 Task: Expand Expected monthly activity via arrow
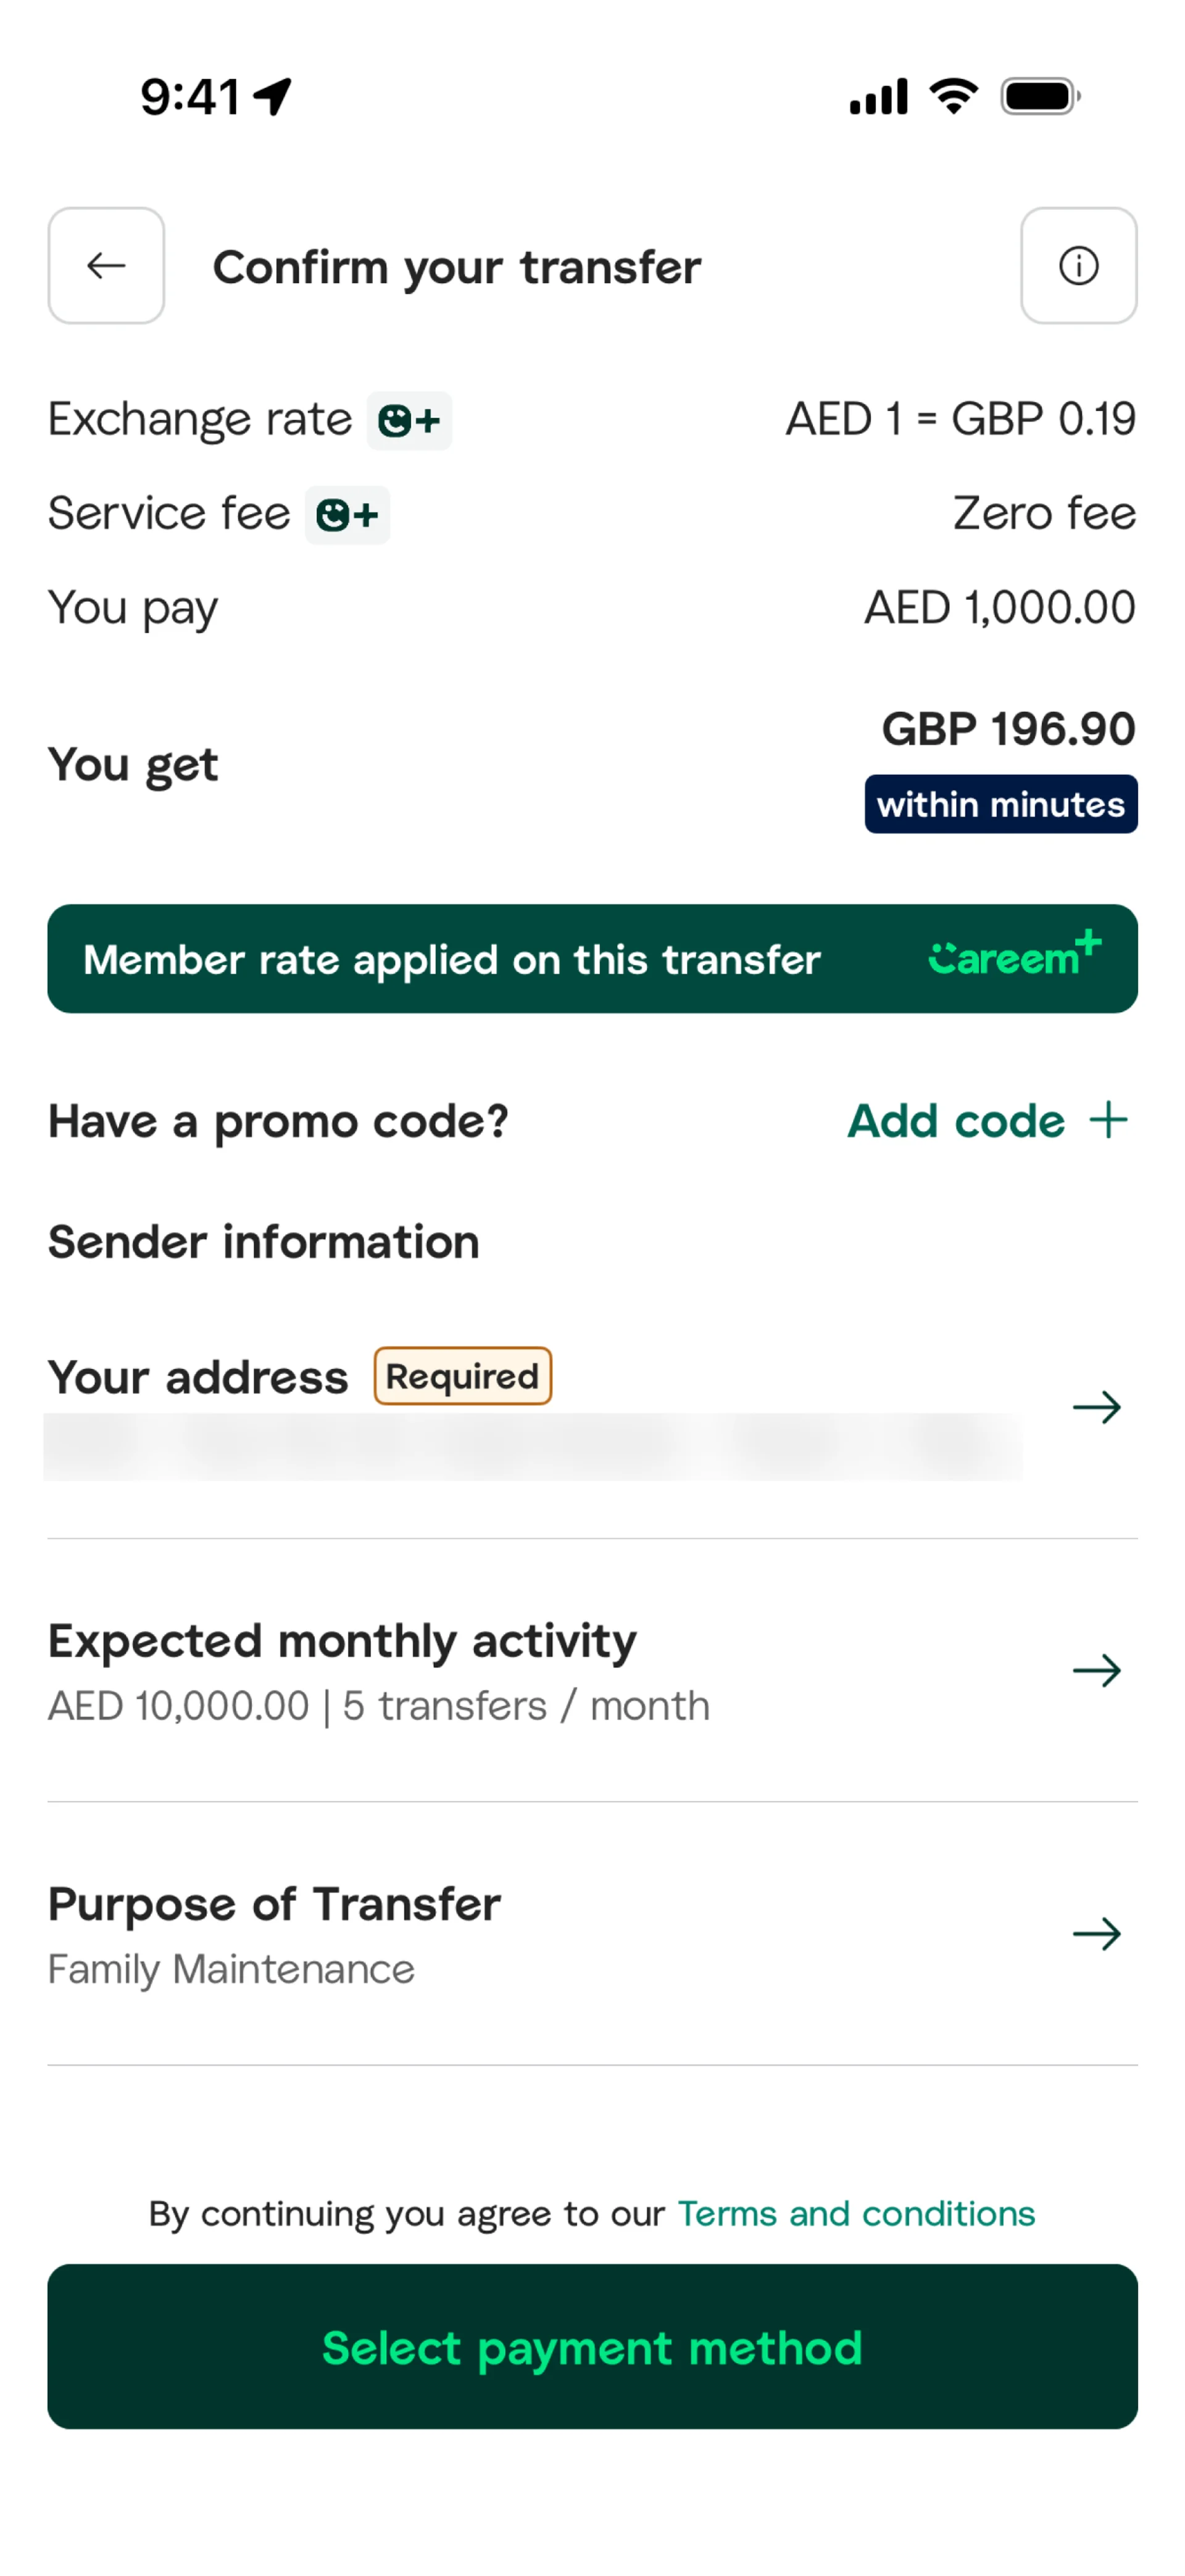tap(1096, 1670)
